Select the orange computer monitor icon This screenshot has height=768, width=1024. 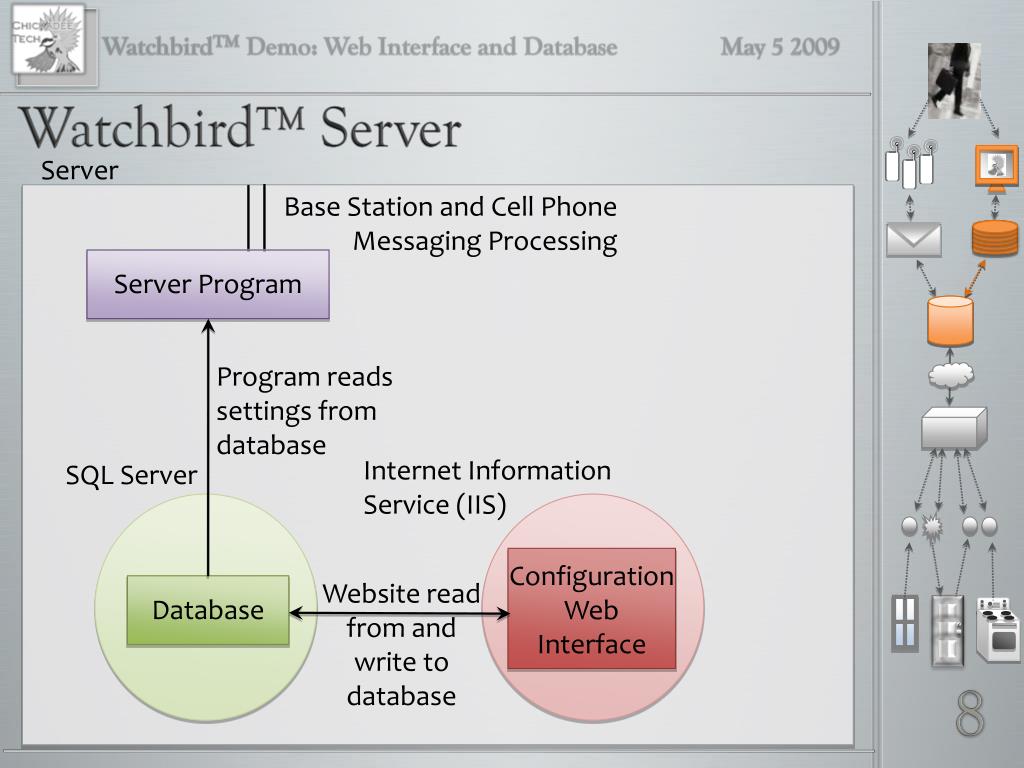click(x=997, y=168)
